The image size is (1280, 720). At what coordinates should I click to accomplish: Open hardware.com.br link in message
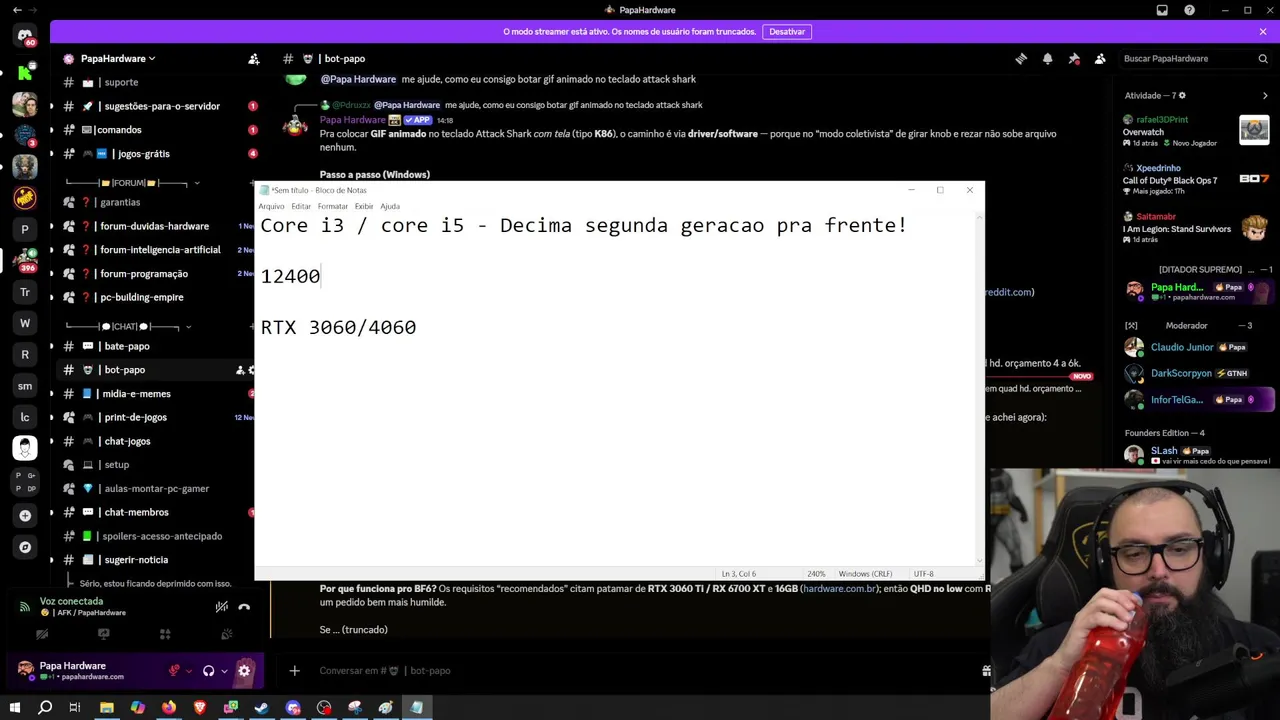(x=840, y=589)
